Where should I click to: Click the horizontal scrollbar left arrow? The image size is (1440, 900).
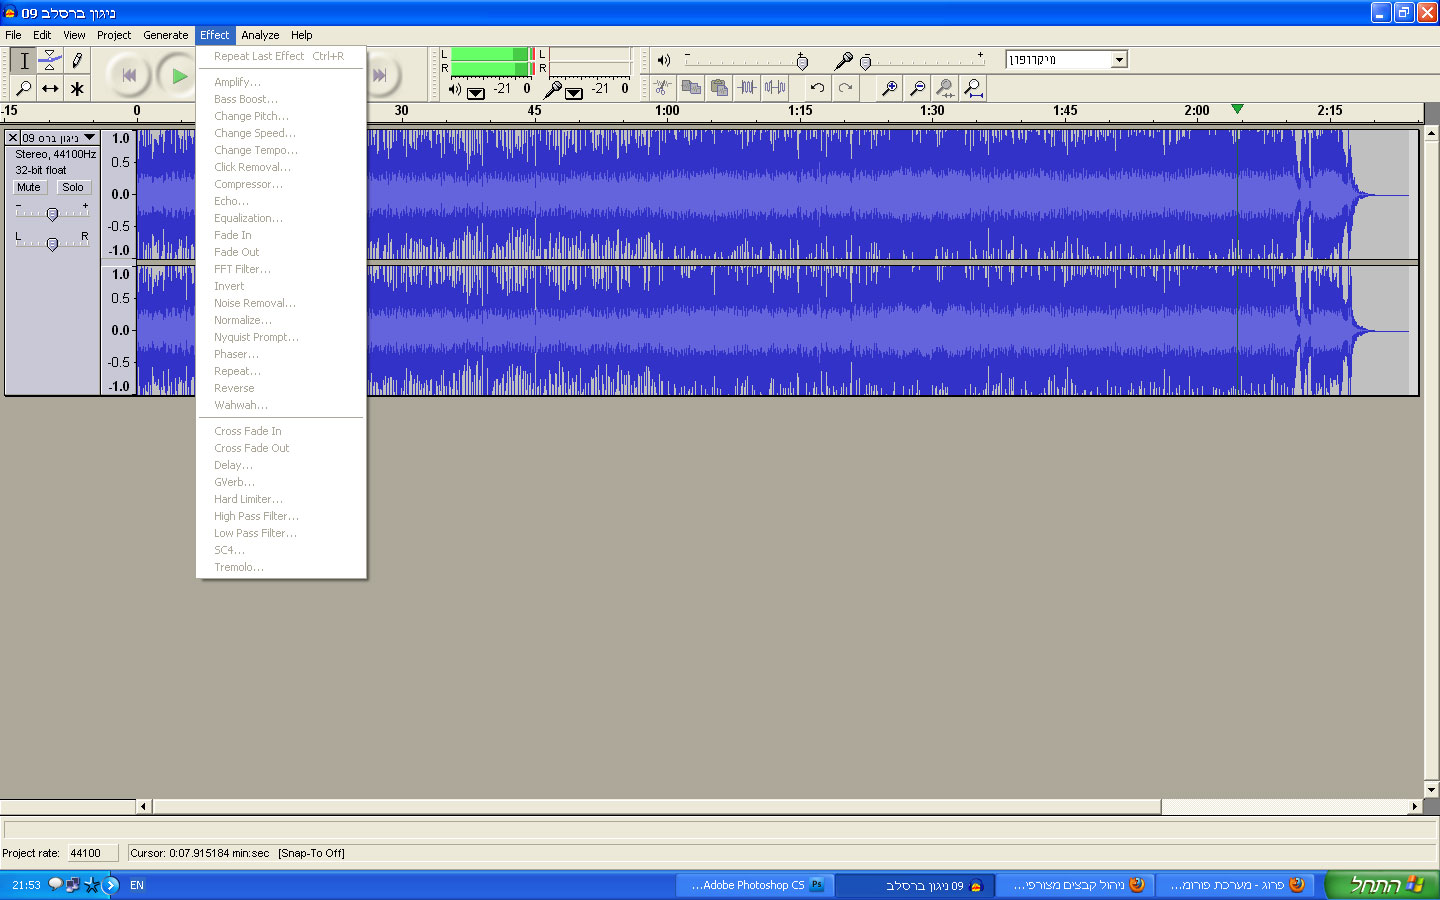pos(143,806)
